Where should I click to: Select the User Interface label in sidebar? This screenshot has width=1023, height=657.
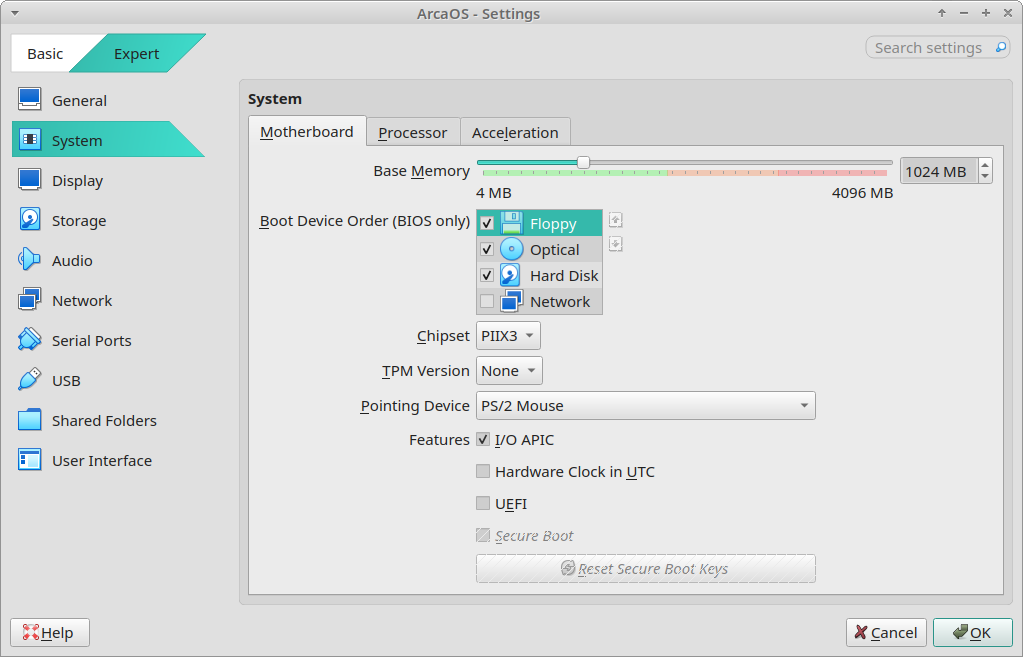pyautogui.click(x=102, y=461)
